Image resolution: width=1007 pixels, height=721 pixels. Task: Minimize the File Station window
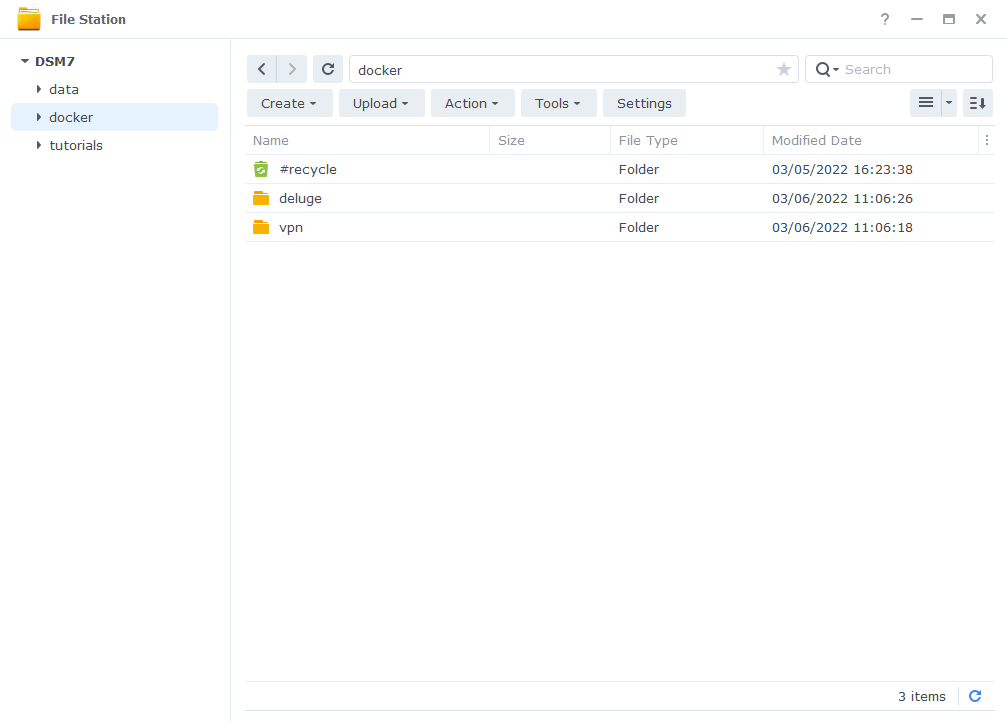916,19
